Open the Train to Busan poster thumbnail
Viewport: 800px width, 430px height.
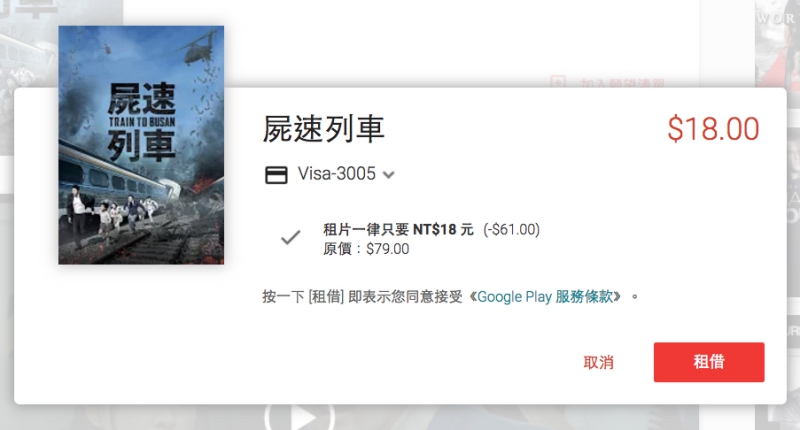(x=141, y=145)
